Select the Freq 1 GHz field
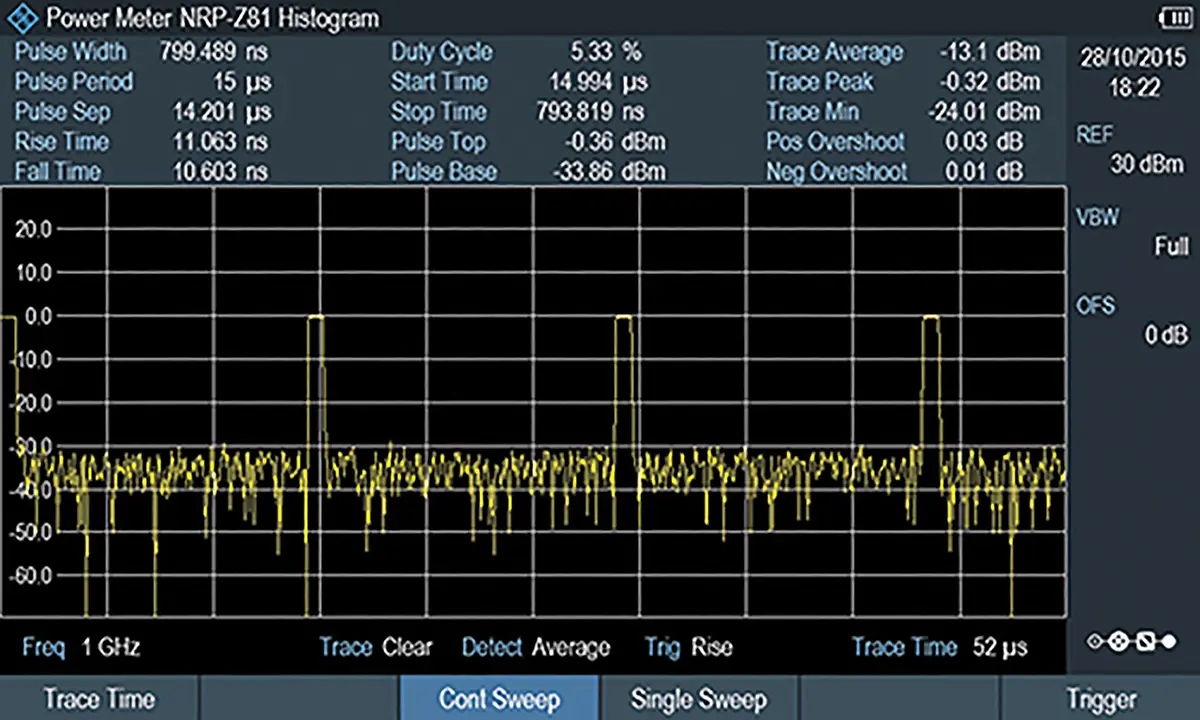The image size is (1200, 720). pos(81,648)
